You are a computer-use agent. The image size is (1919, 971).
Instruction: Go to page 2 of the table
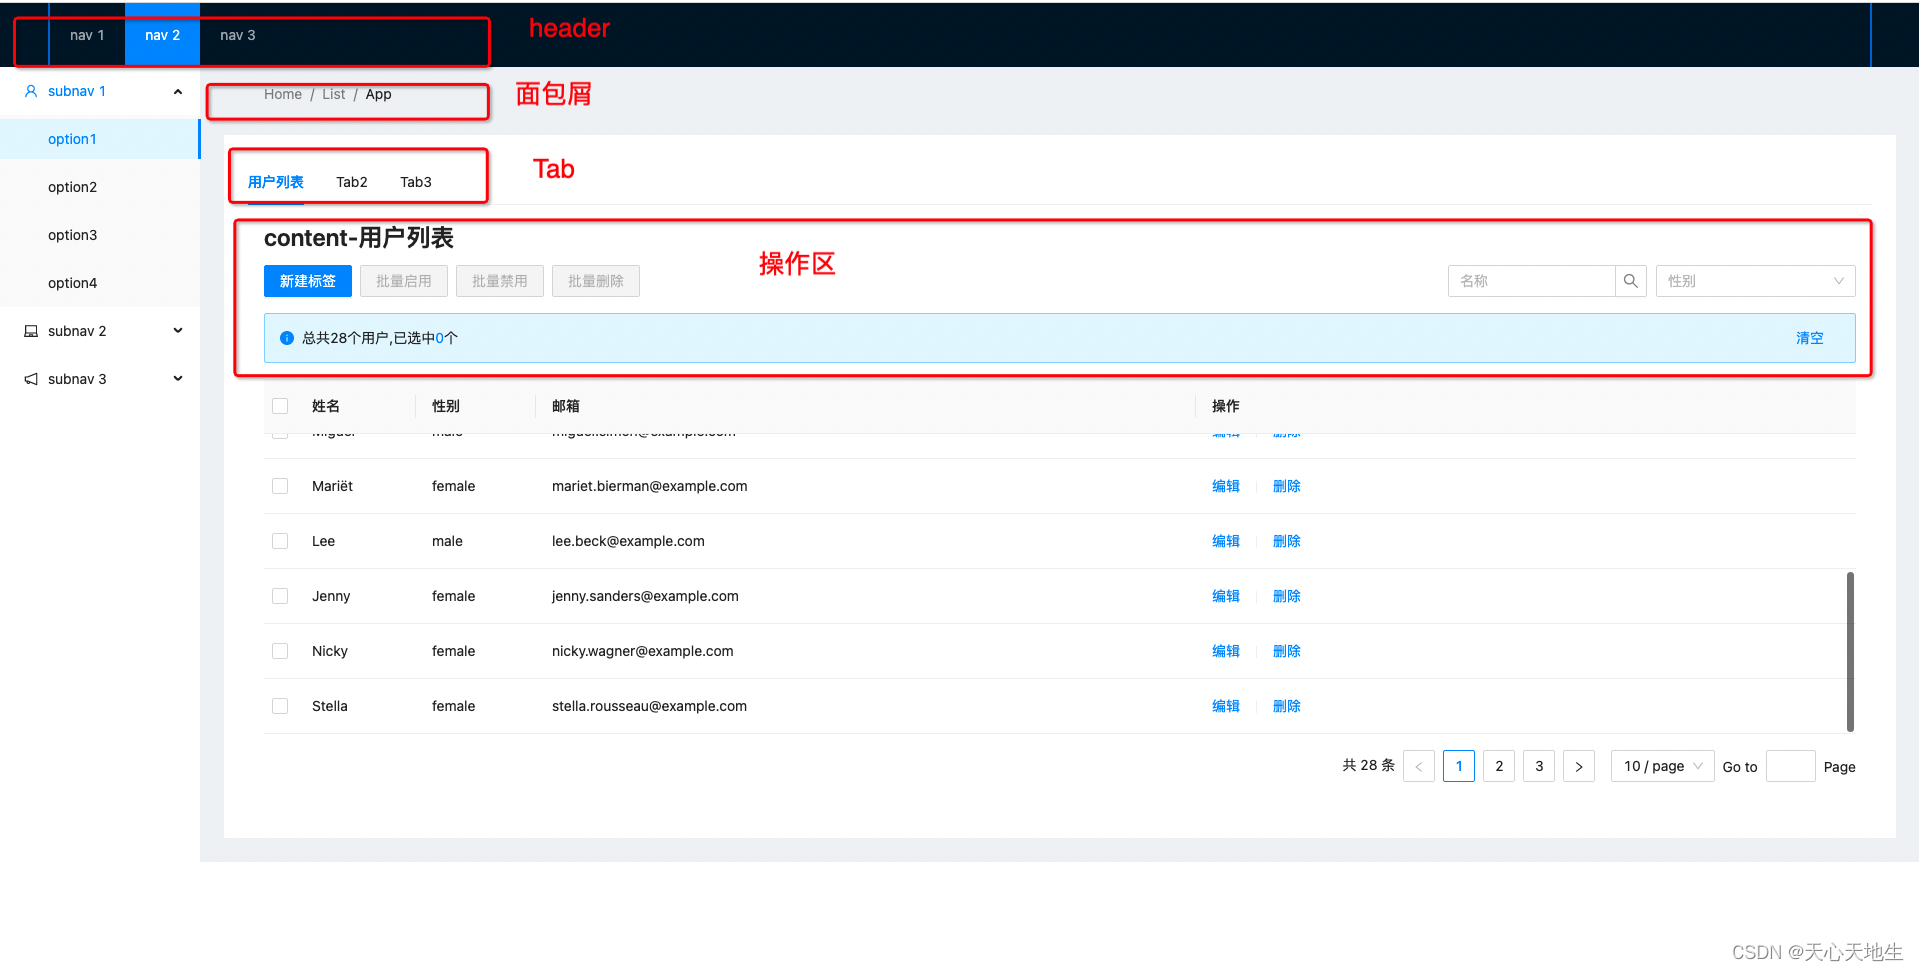point(1499,766)
